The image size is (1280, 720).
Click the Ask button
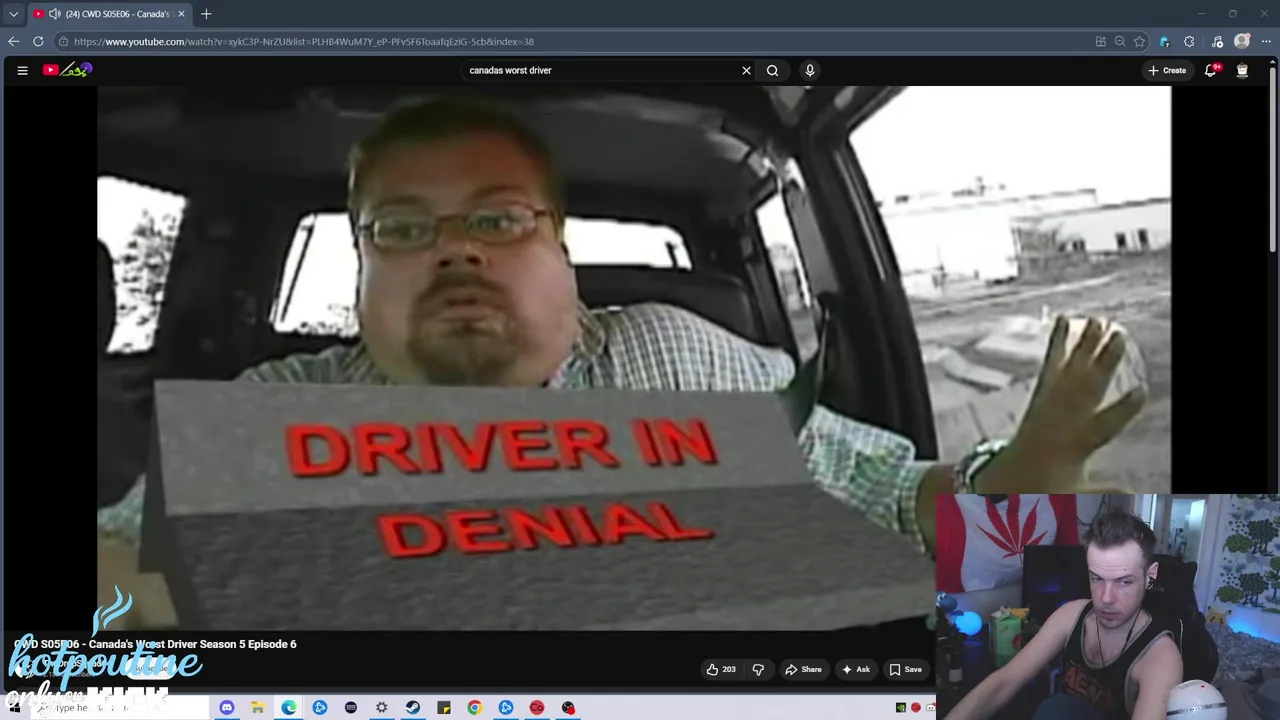(856, 669)
